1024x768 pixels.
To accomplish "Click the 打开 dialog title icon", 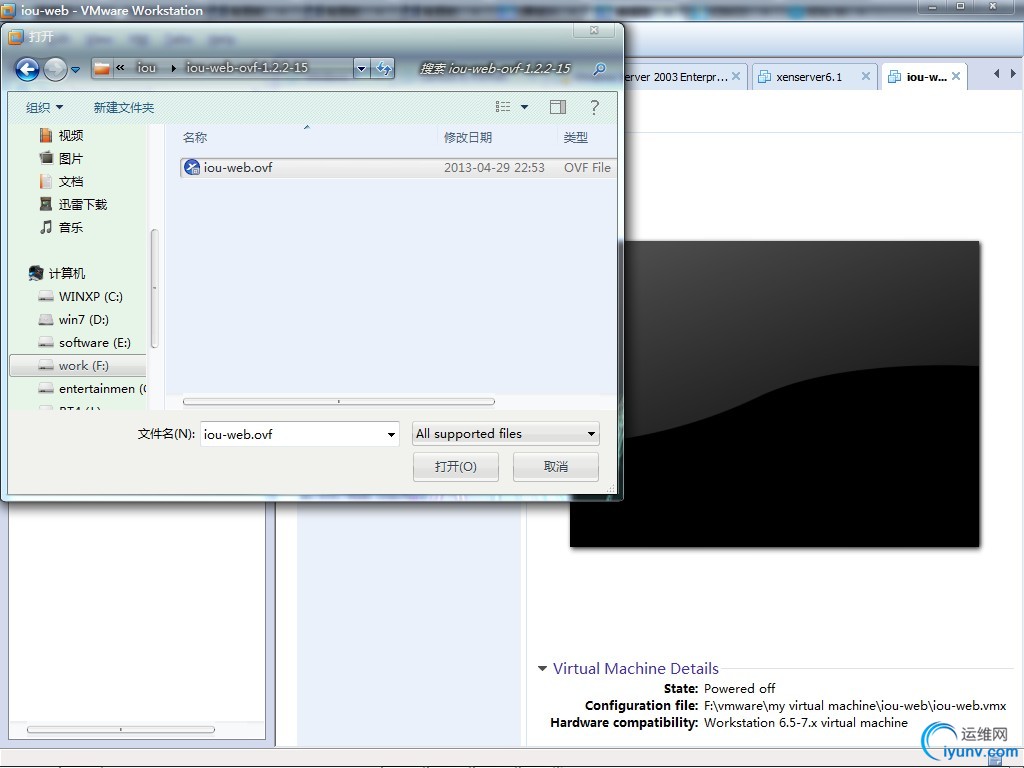I will pyautogui.click(x=16, y=37).
